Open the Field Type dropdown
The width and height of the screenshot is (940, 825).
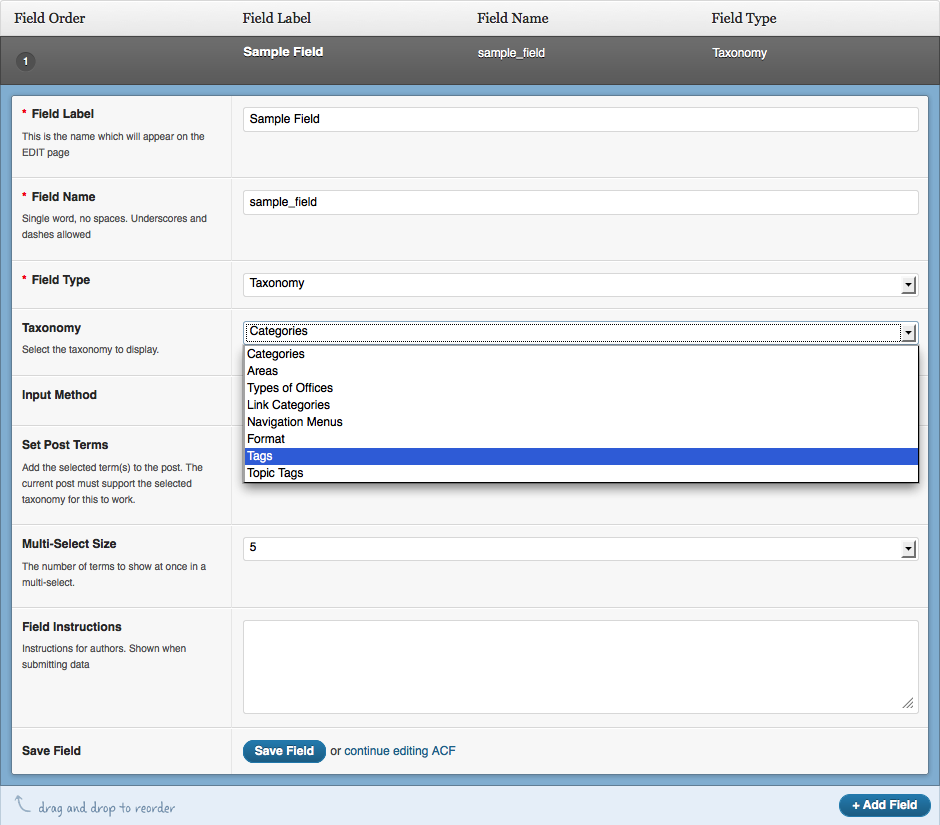click(x=580, y=284)
